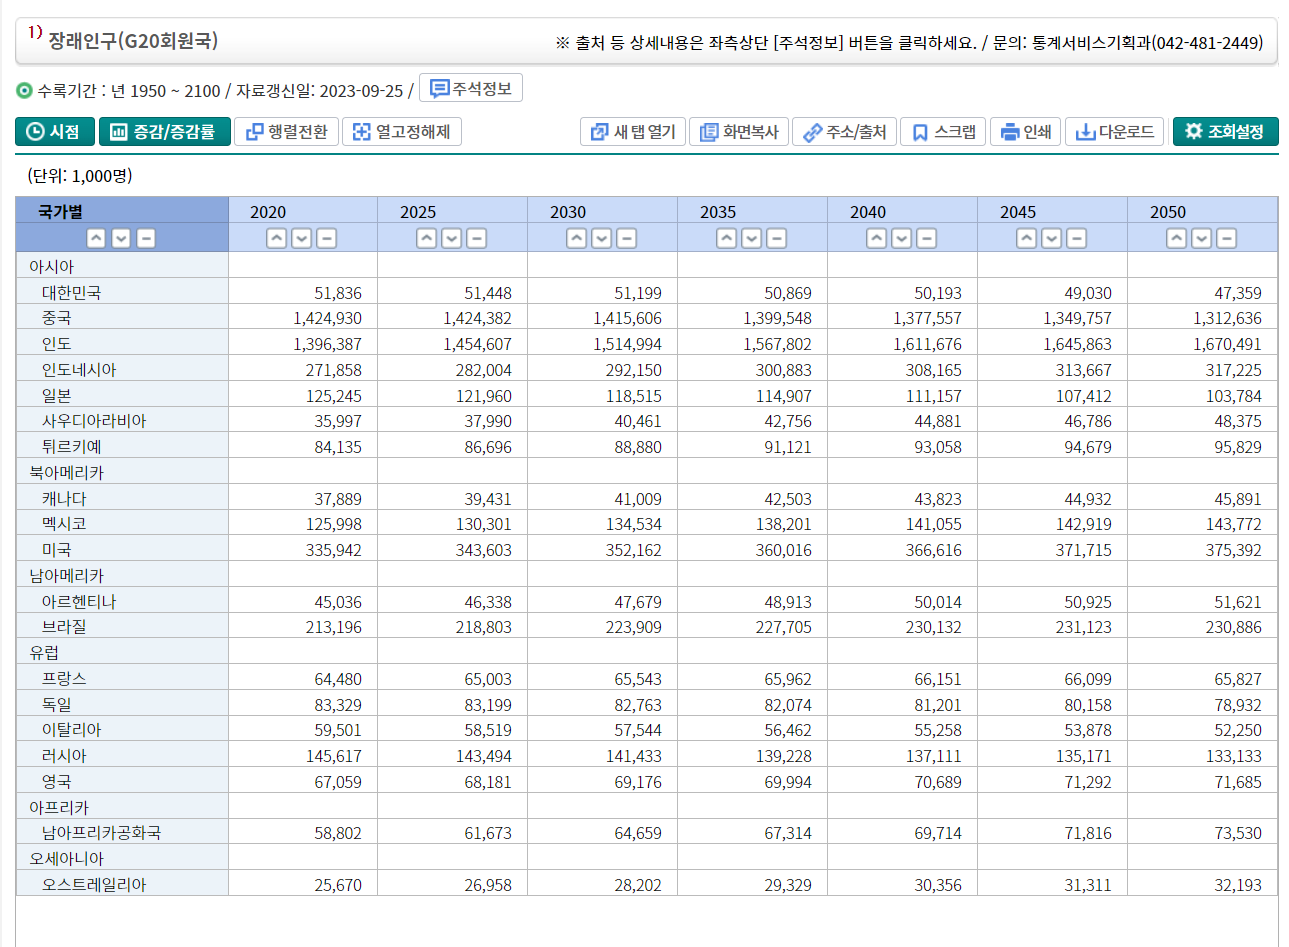Image resolution: width=1289 pixels, height=947 pixels.
Task: Select the 오스트레일리아 row label
Action: (94, 885)
